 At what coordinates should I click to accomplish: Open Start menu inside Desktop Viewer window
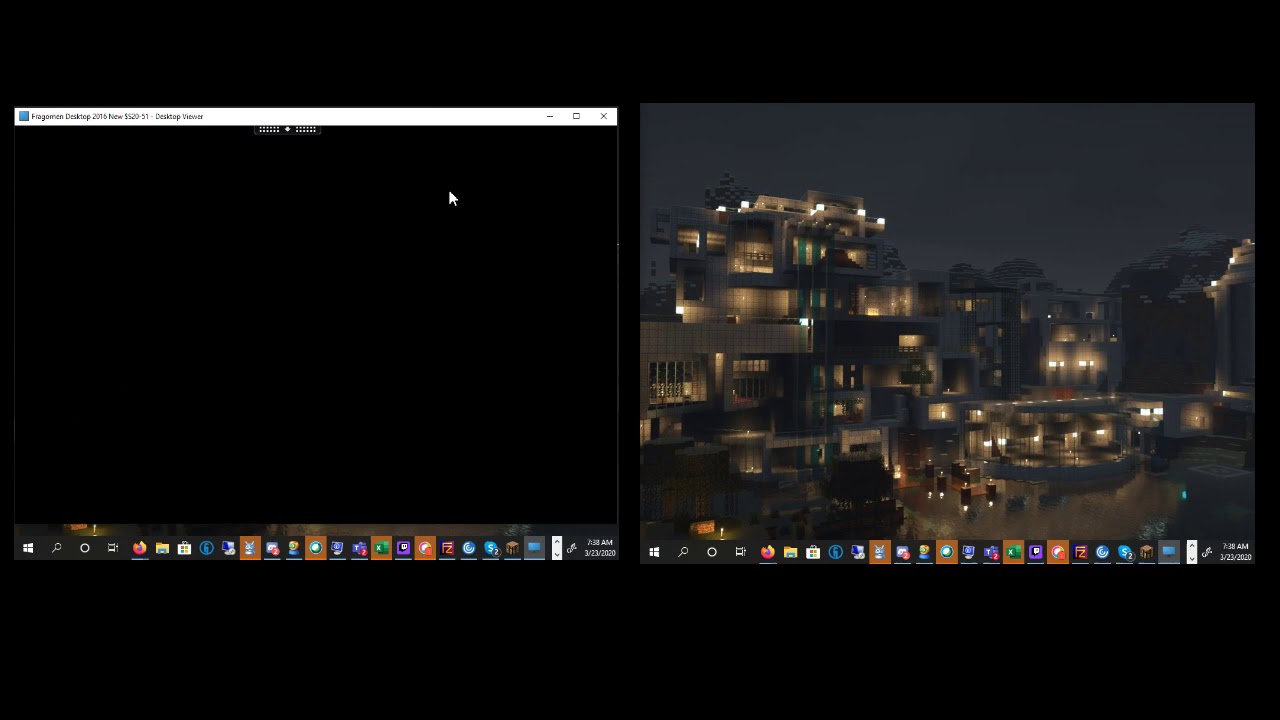[x=28, y=548]
